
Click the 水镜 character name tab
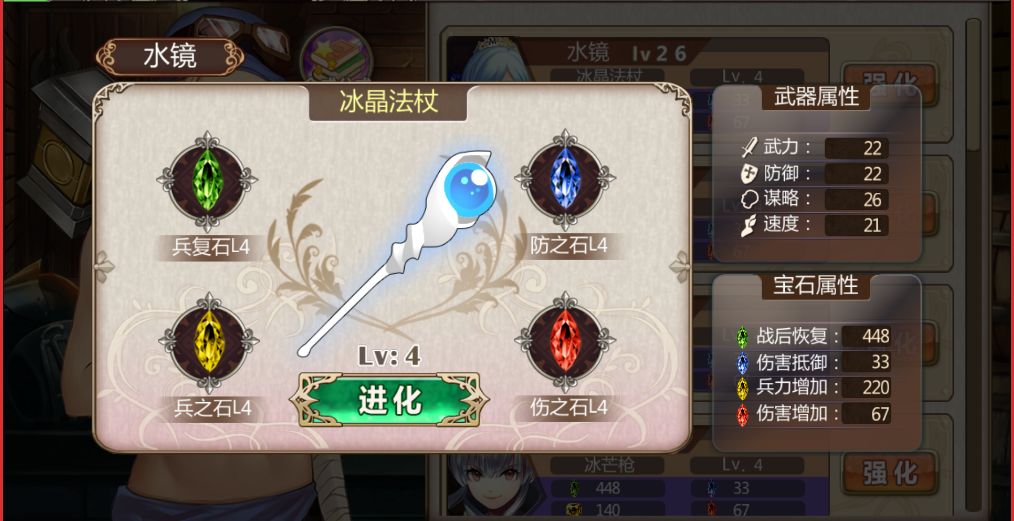[x=170, y=57]
